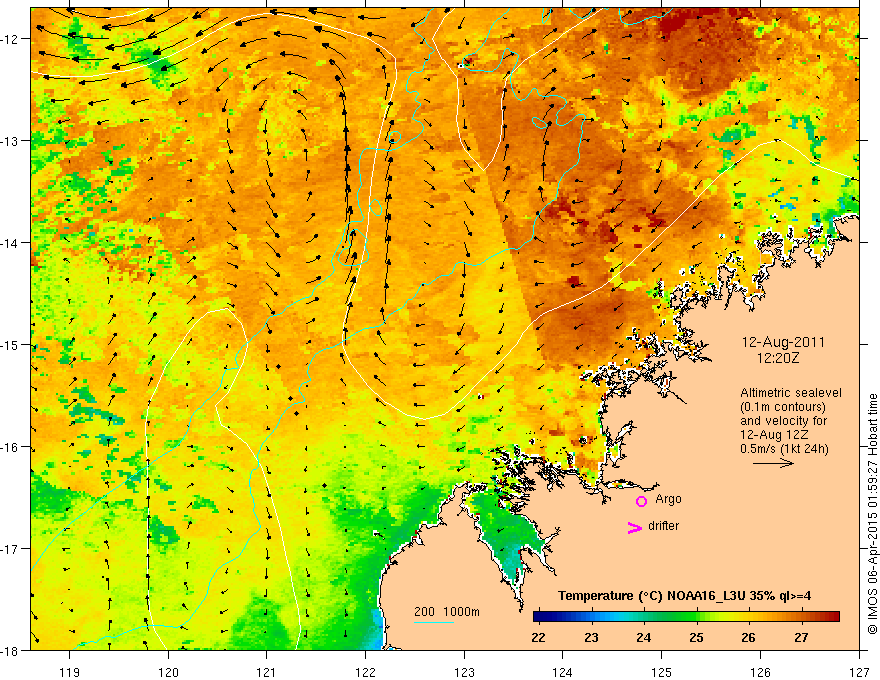Click the temperature color bar scale

point(686,617)
